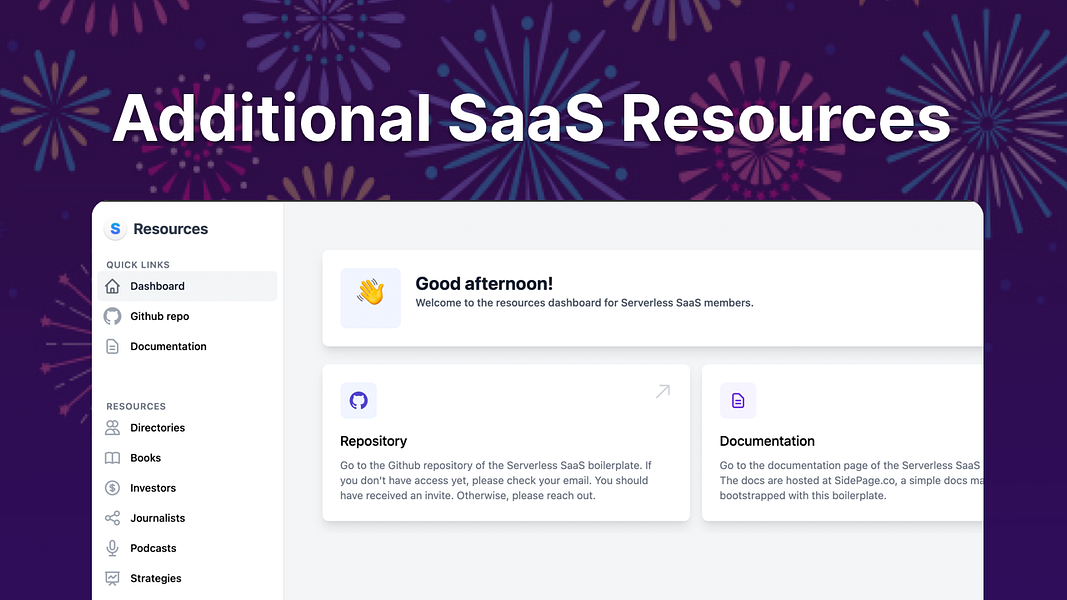The image size is (1067, 600).
Task: Click the Dashboard home icon
Action: [112, 286]
